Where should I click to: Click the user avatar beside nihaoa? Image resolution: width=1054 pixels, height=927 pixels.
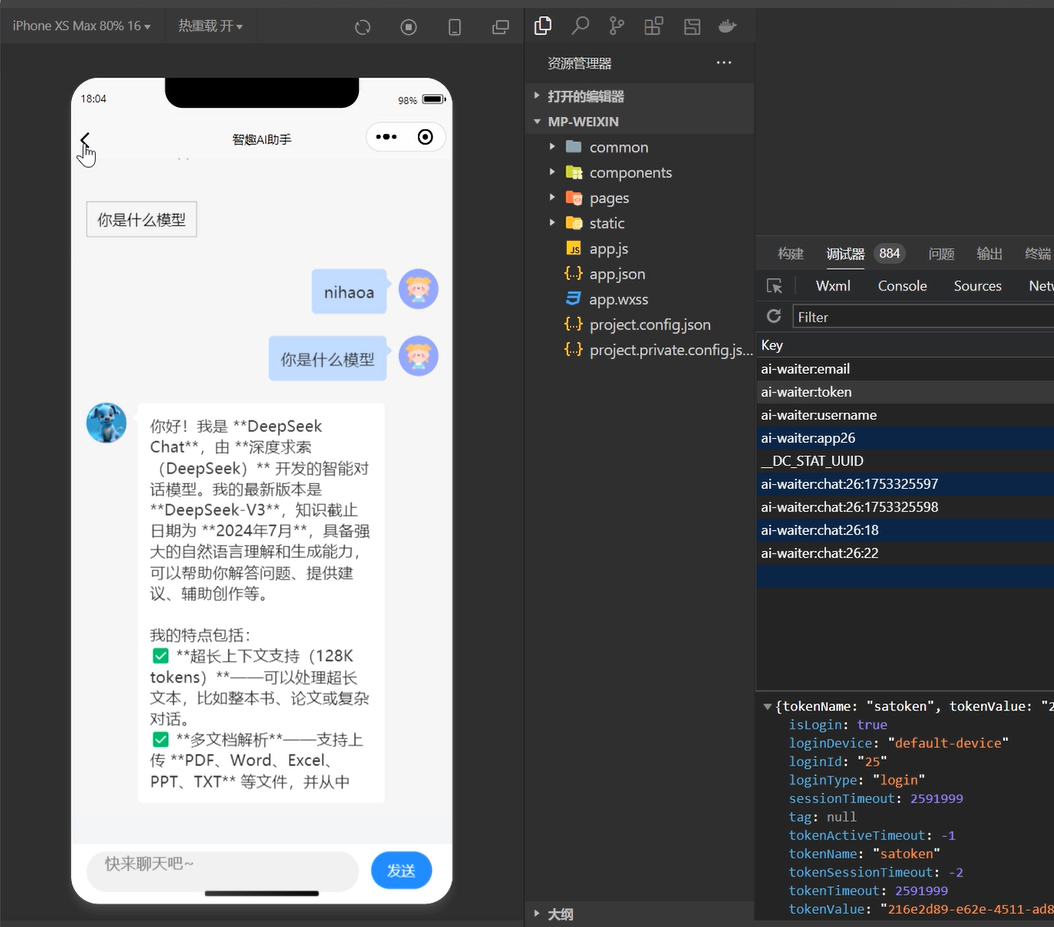point(418,289)
